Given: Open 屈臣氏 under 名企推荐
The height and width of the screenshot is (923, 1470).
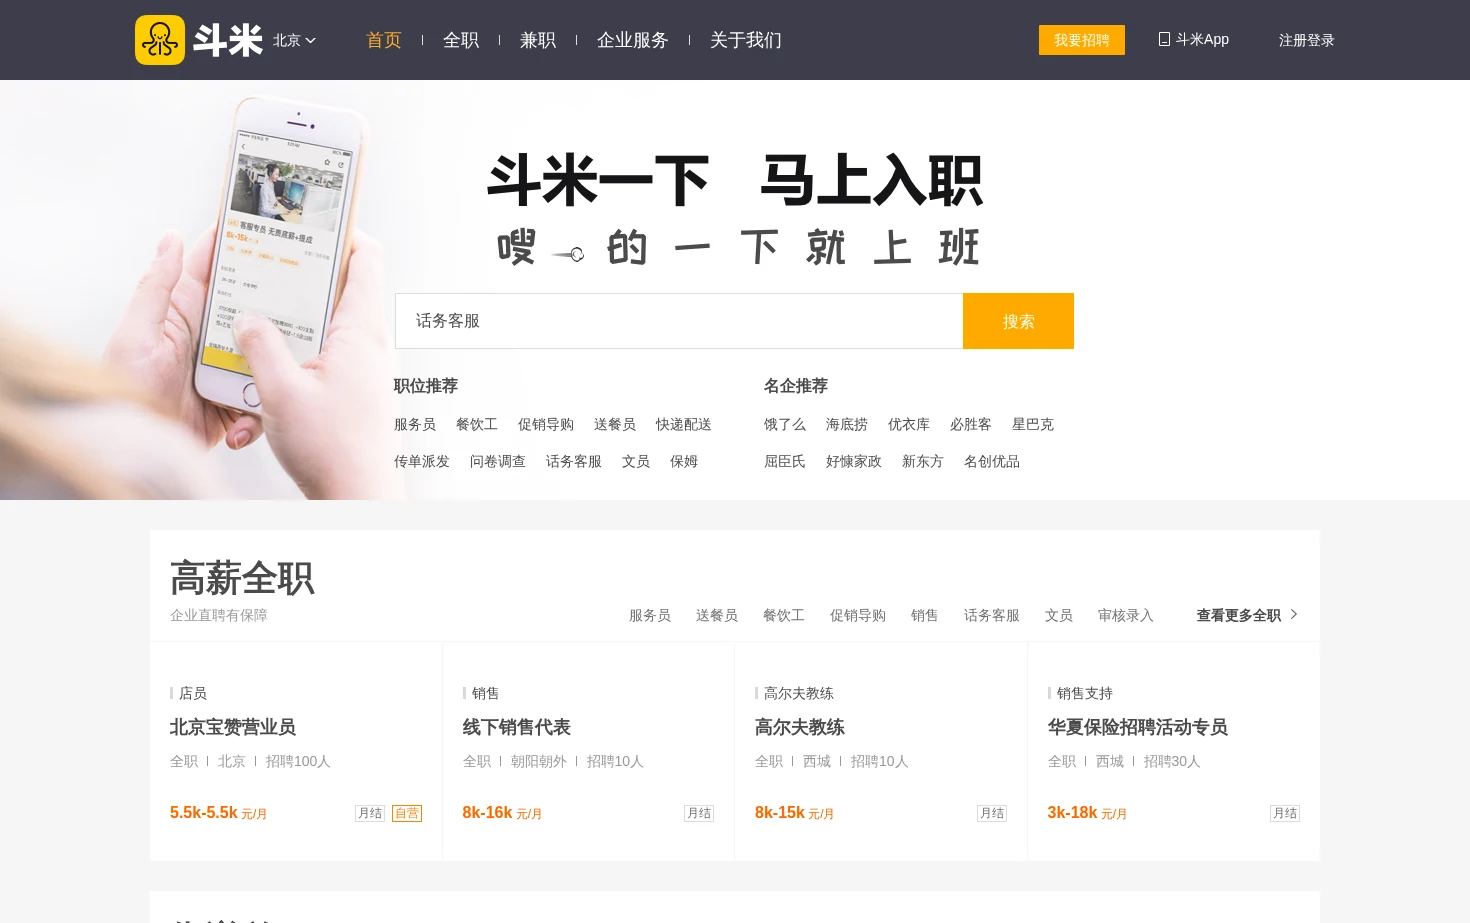Looking at the screenshot, I should point(785,461).
